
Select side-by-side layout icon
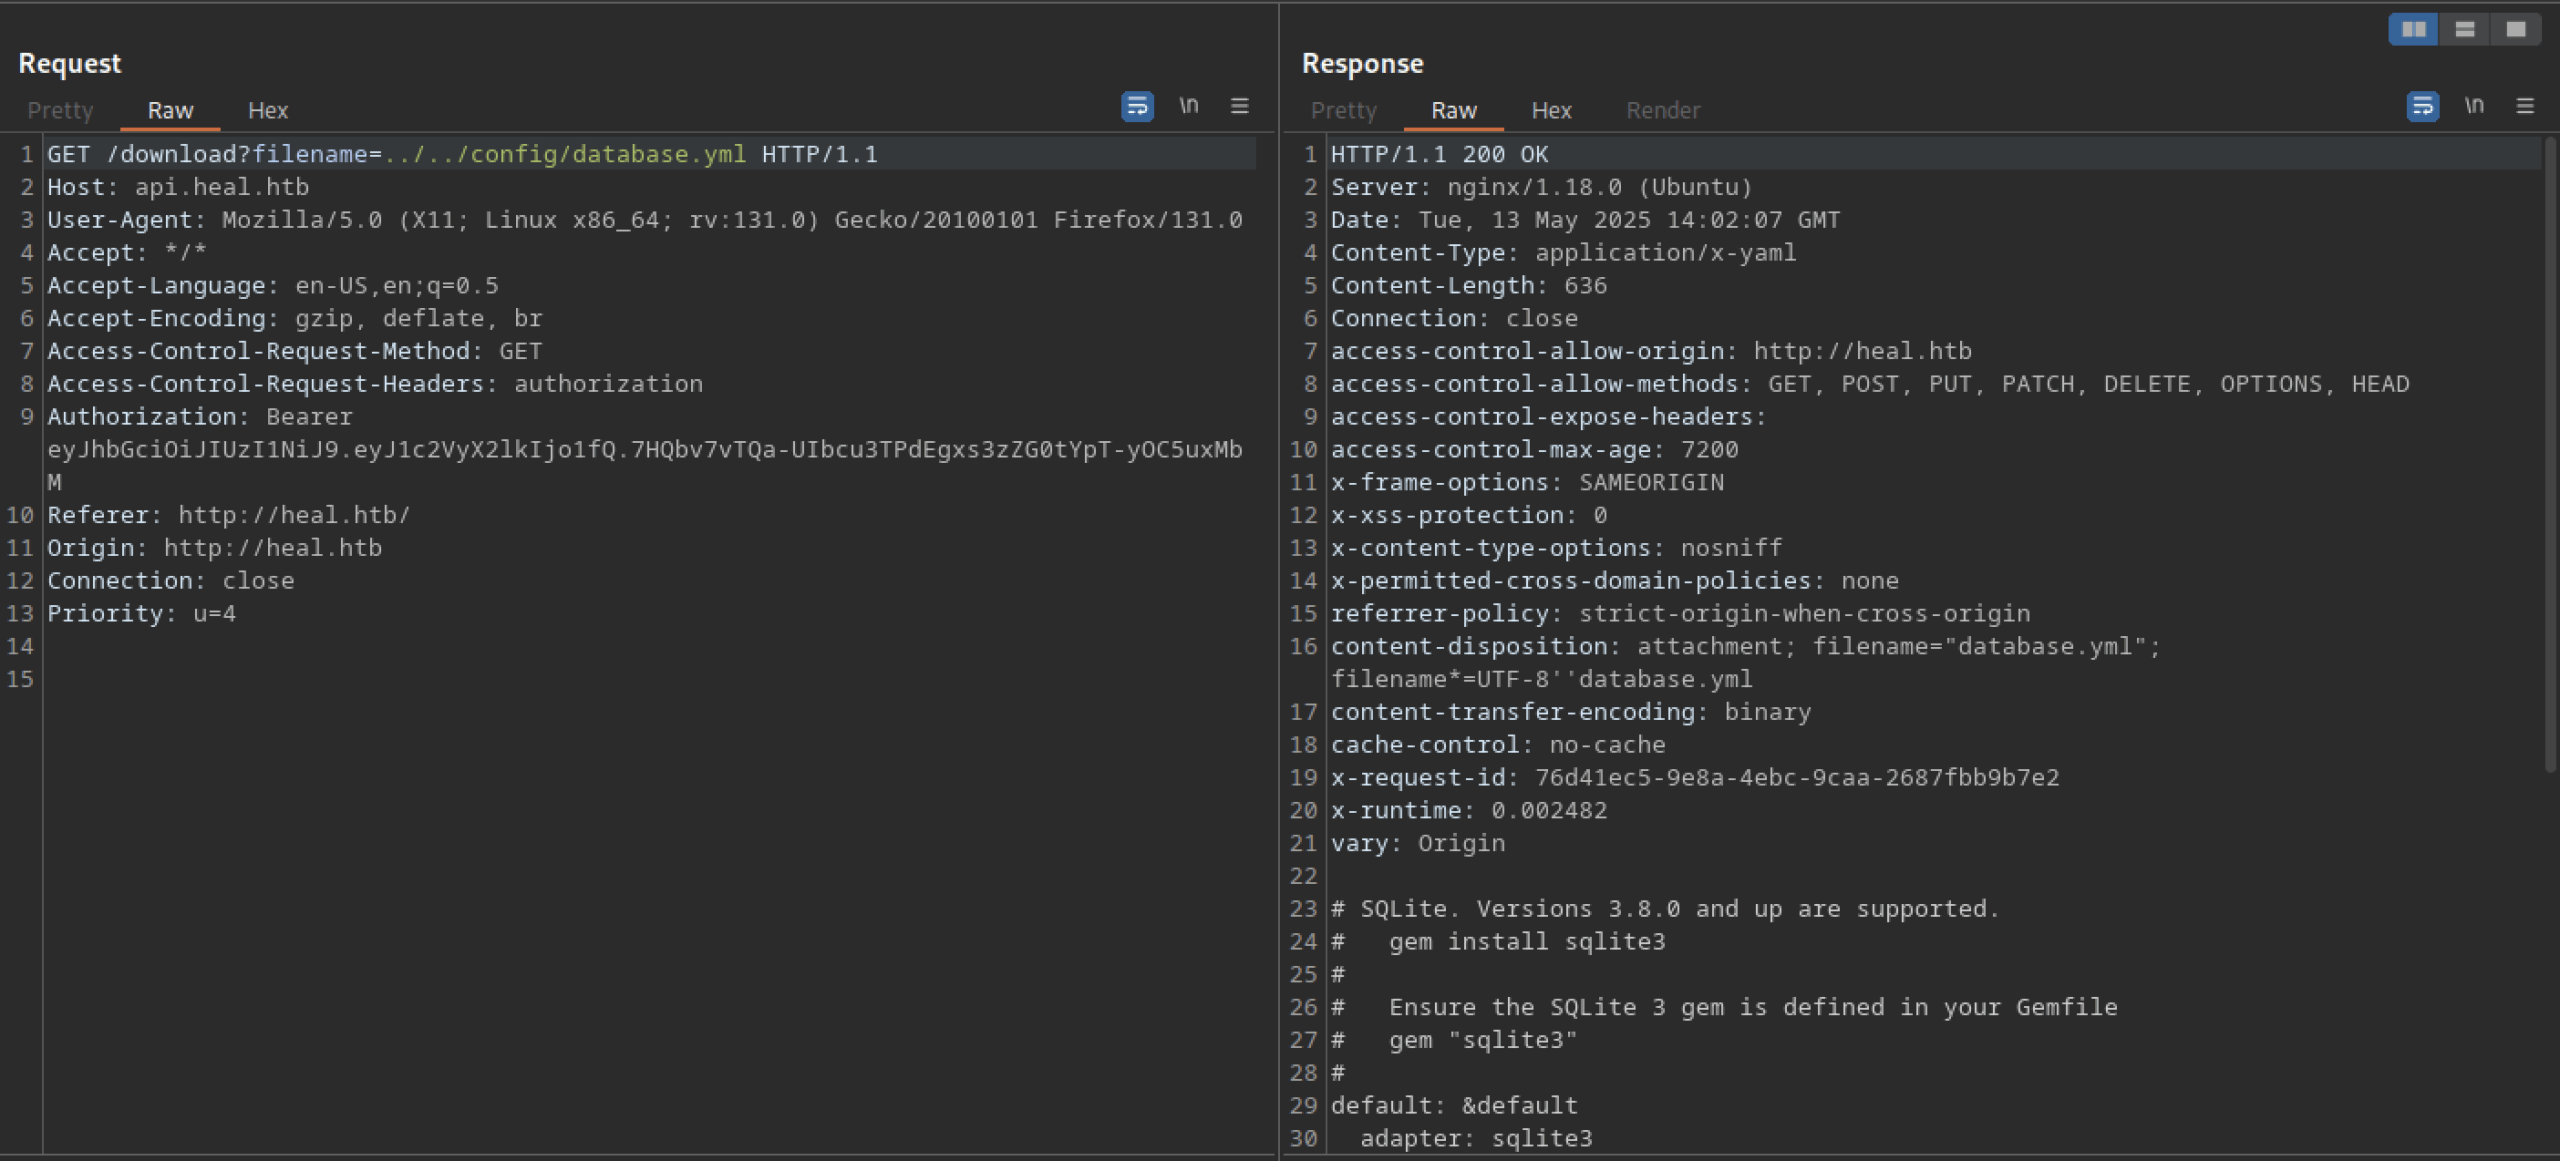point(2413,29)
